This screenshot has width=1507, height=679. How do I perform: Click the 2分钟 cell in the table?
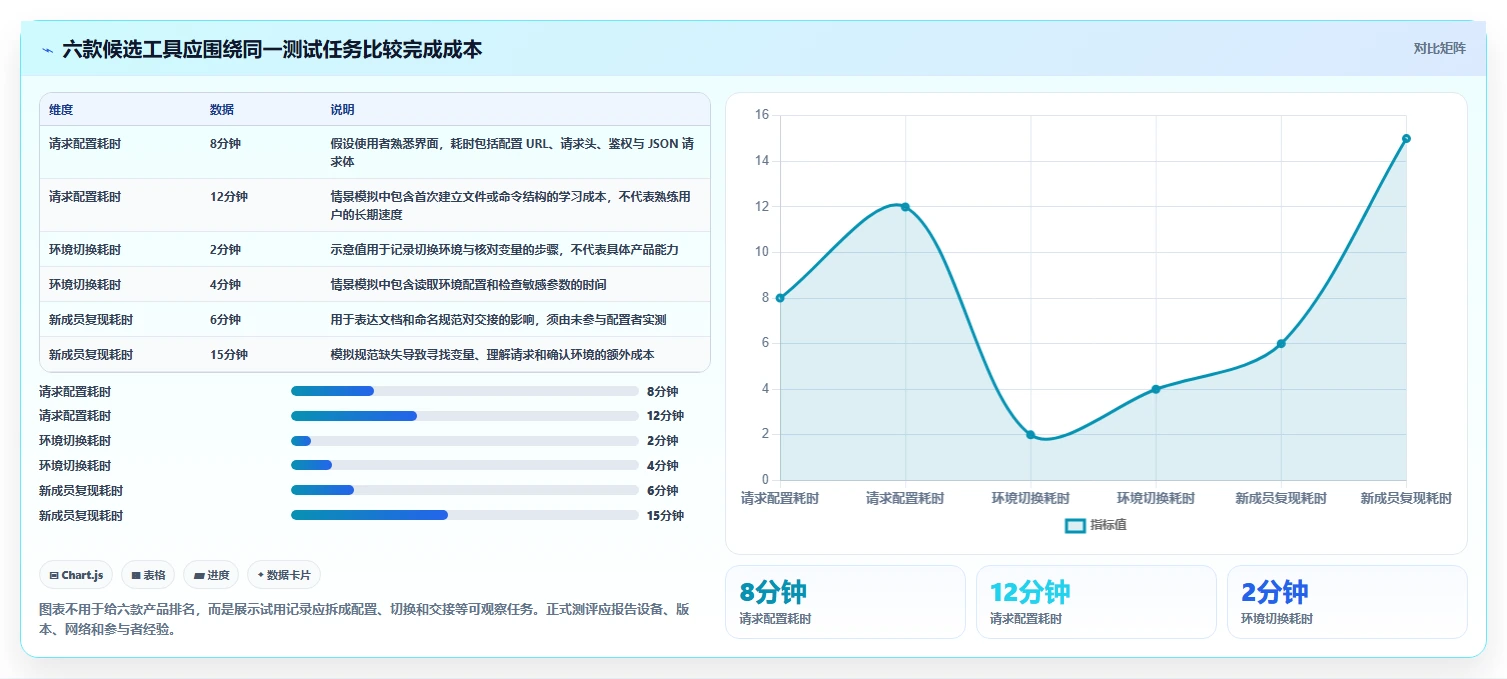point(225,250)
